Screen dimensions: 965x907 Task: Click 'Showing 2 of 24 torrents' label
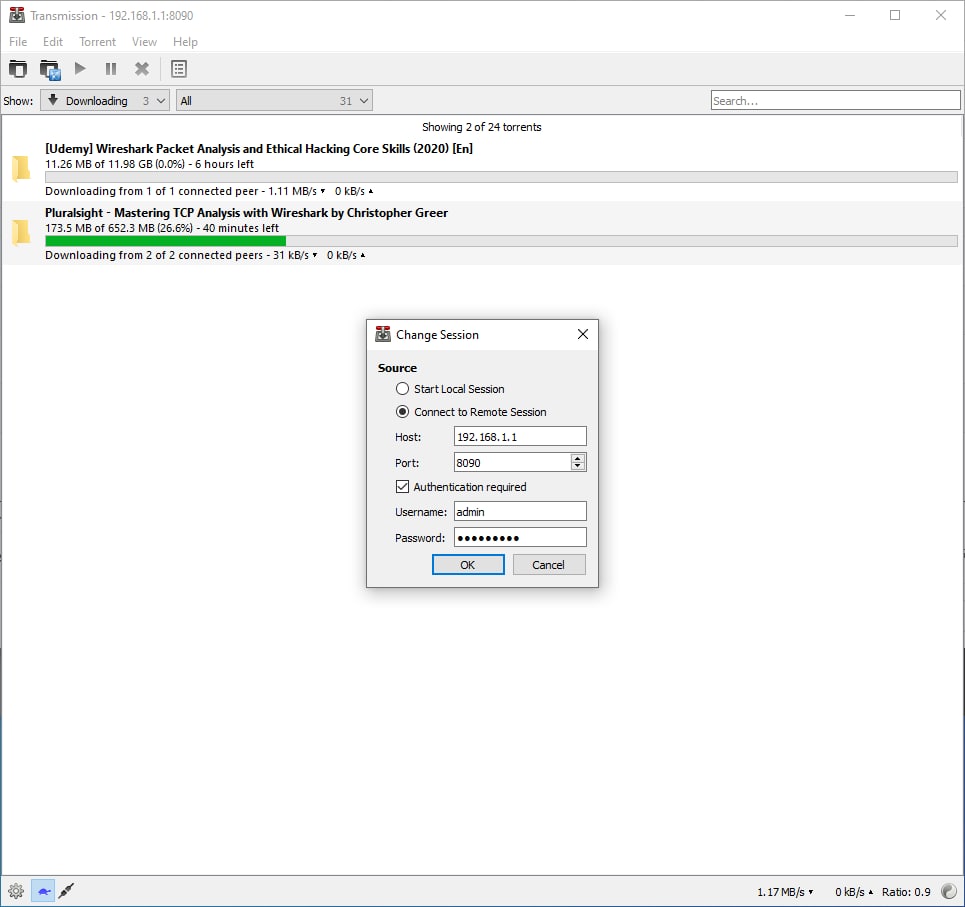pyautogui.click(x=481, y=127)
